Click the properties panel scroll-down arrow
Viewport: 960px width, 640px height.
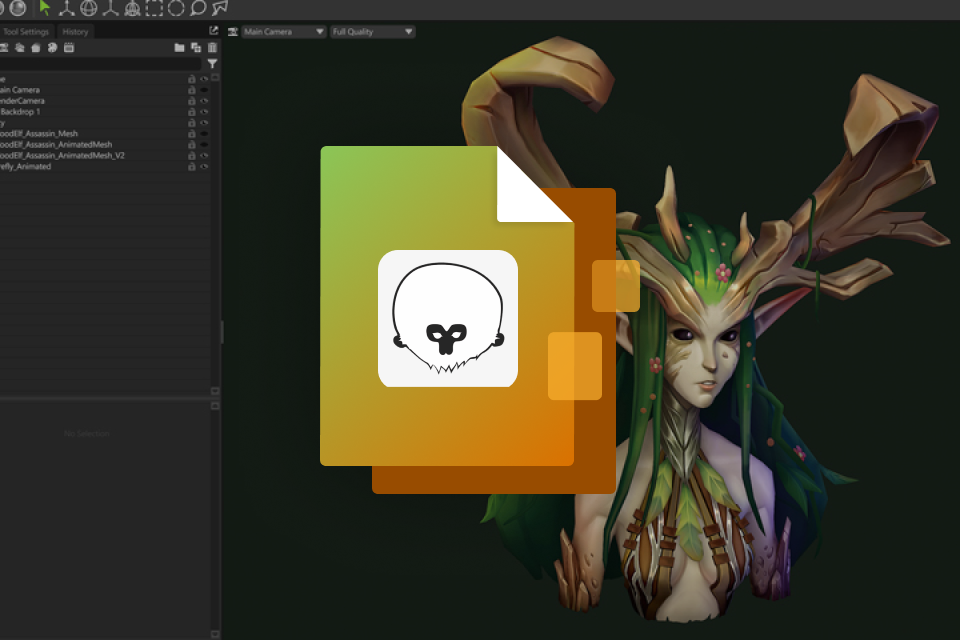tap(216, 634)
